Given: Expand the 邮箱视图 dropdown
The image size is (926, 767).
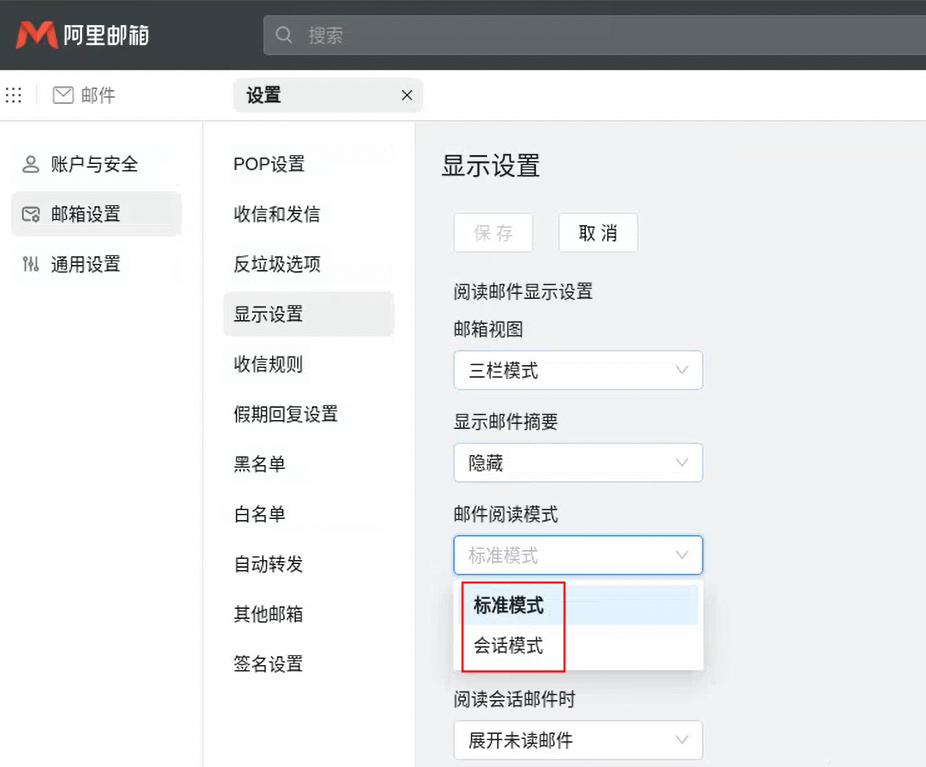Looking at the screenshot, I should coord(578,370).
